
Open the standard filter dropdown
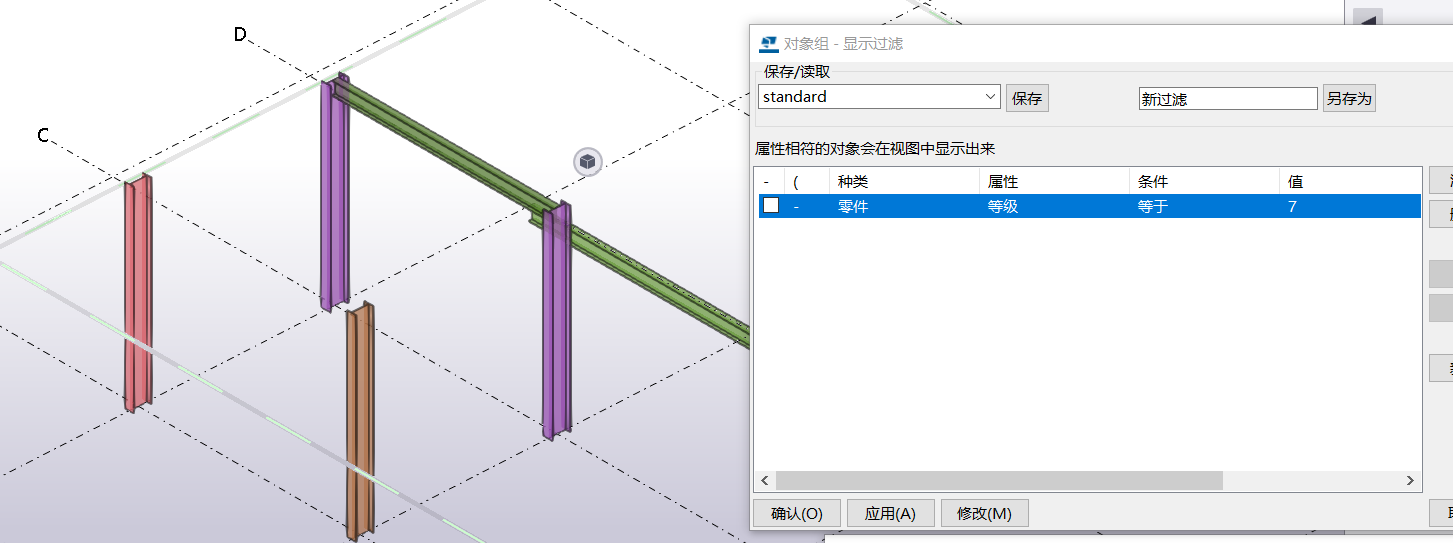coord(991,97)
